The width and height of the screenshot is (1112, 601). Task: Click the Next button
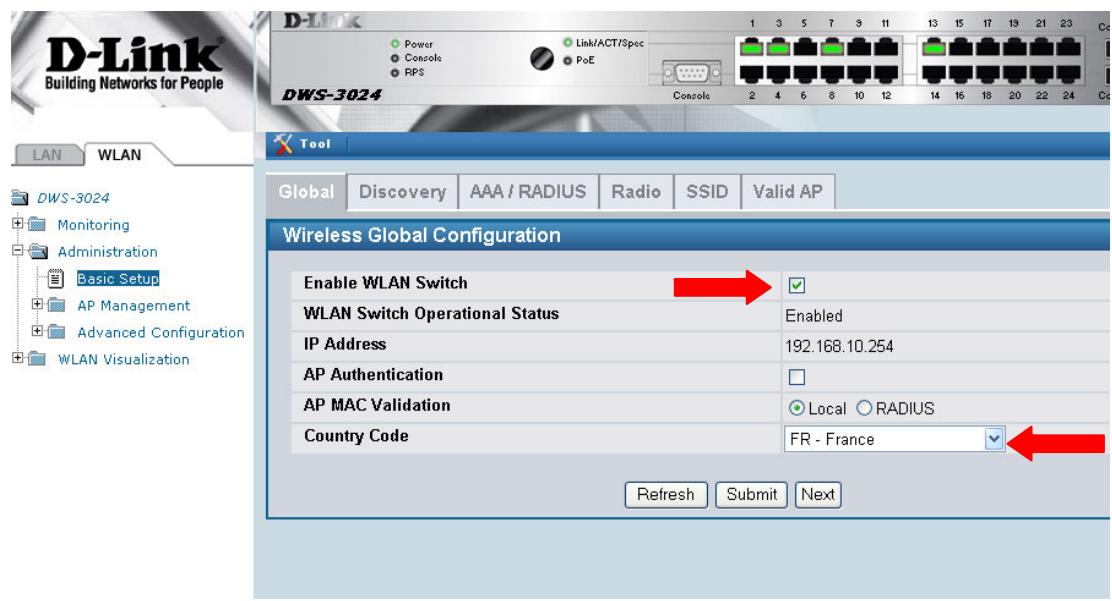[x=818, y=495]
